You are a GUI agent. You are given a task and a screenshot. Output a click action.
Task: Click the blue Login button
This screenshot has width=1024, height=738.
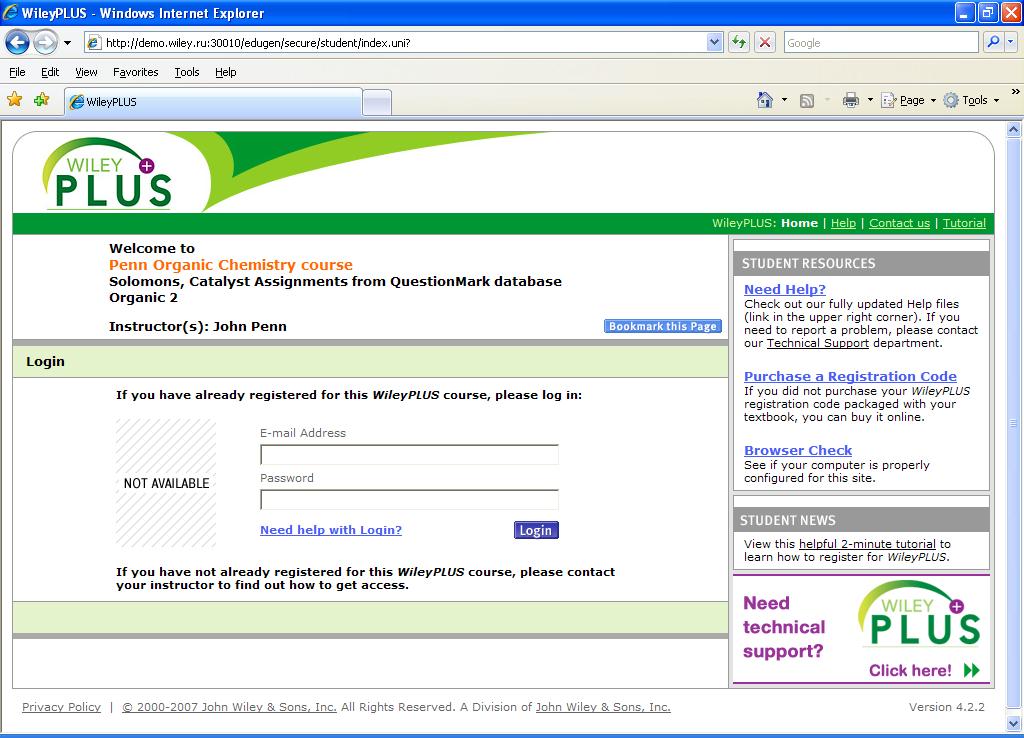point(536,530)
